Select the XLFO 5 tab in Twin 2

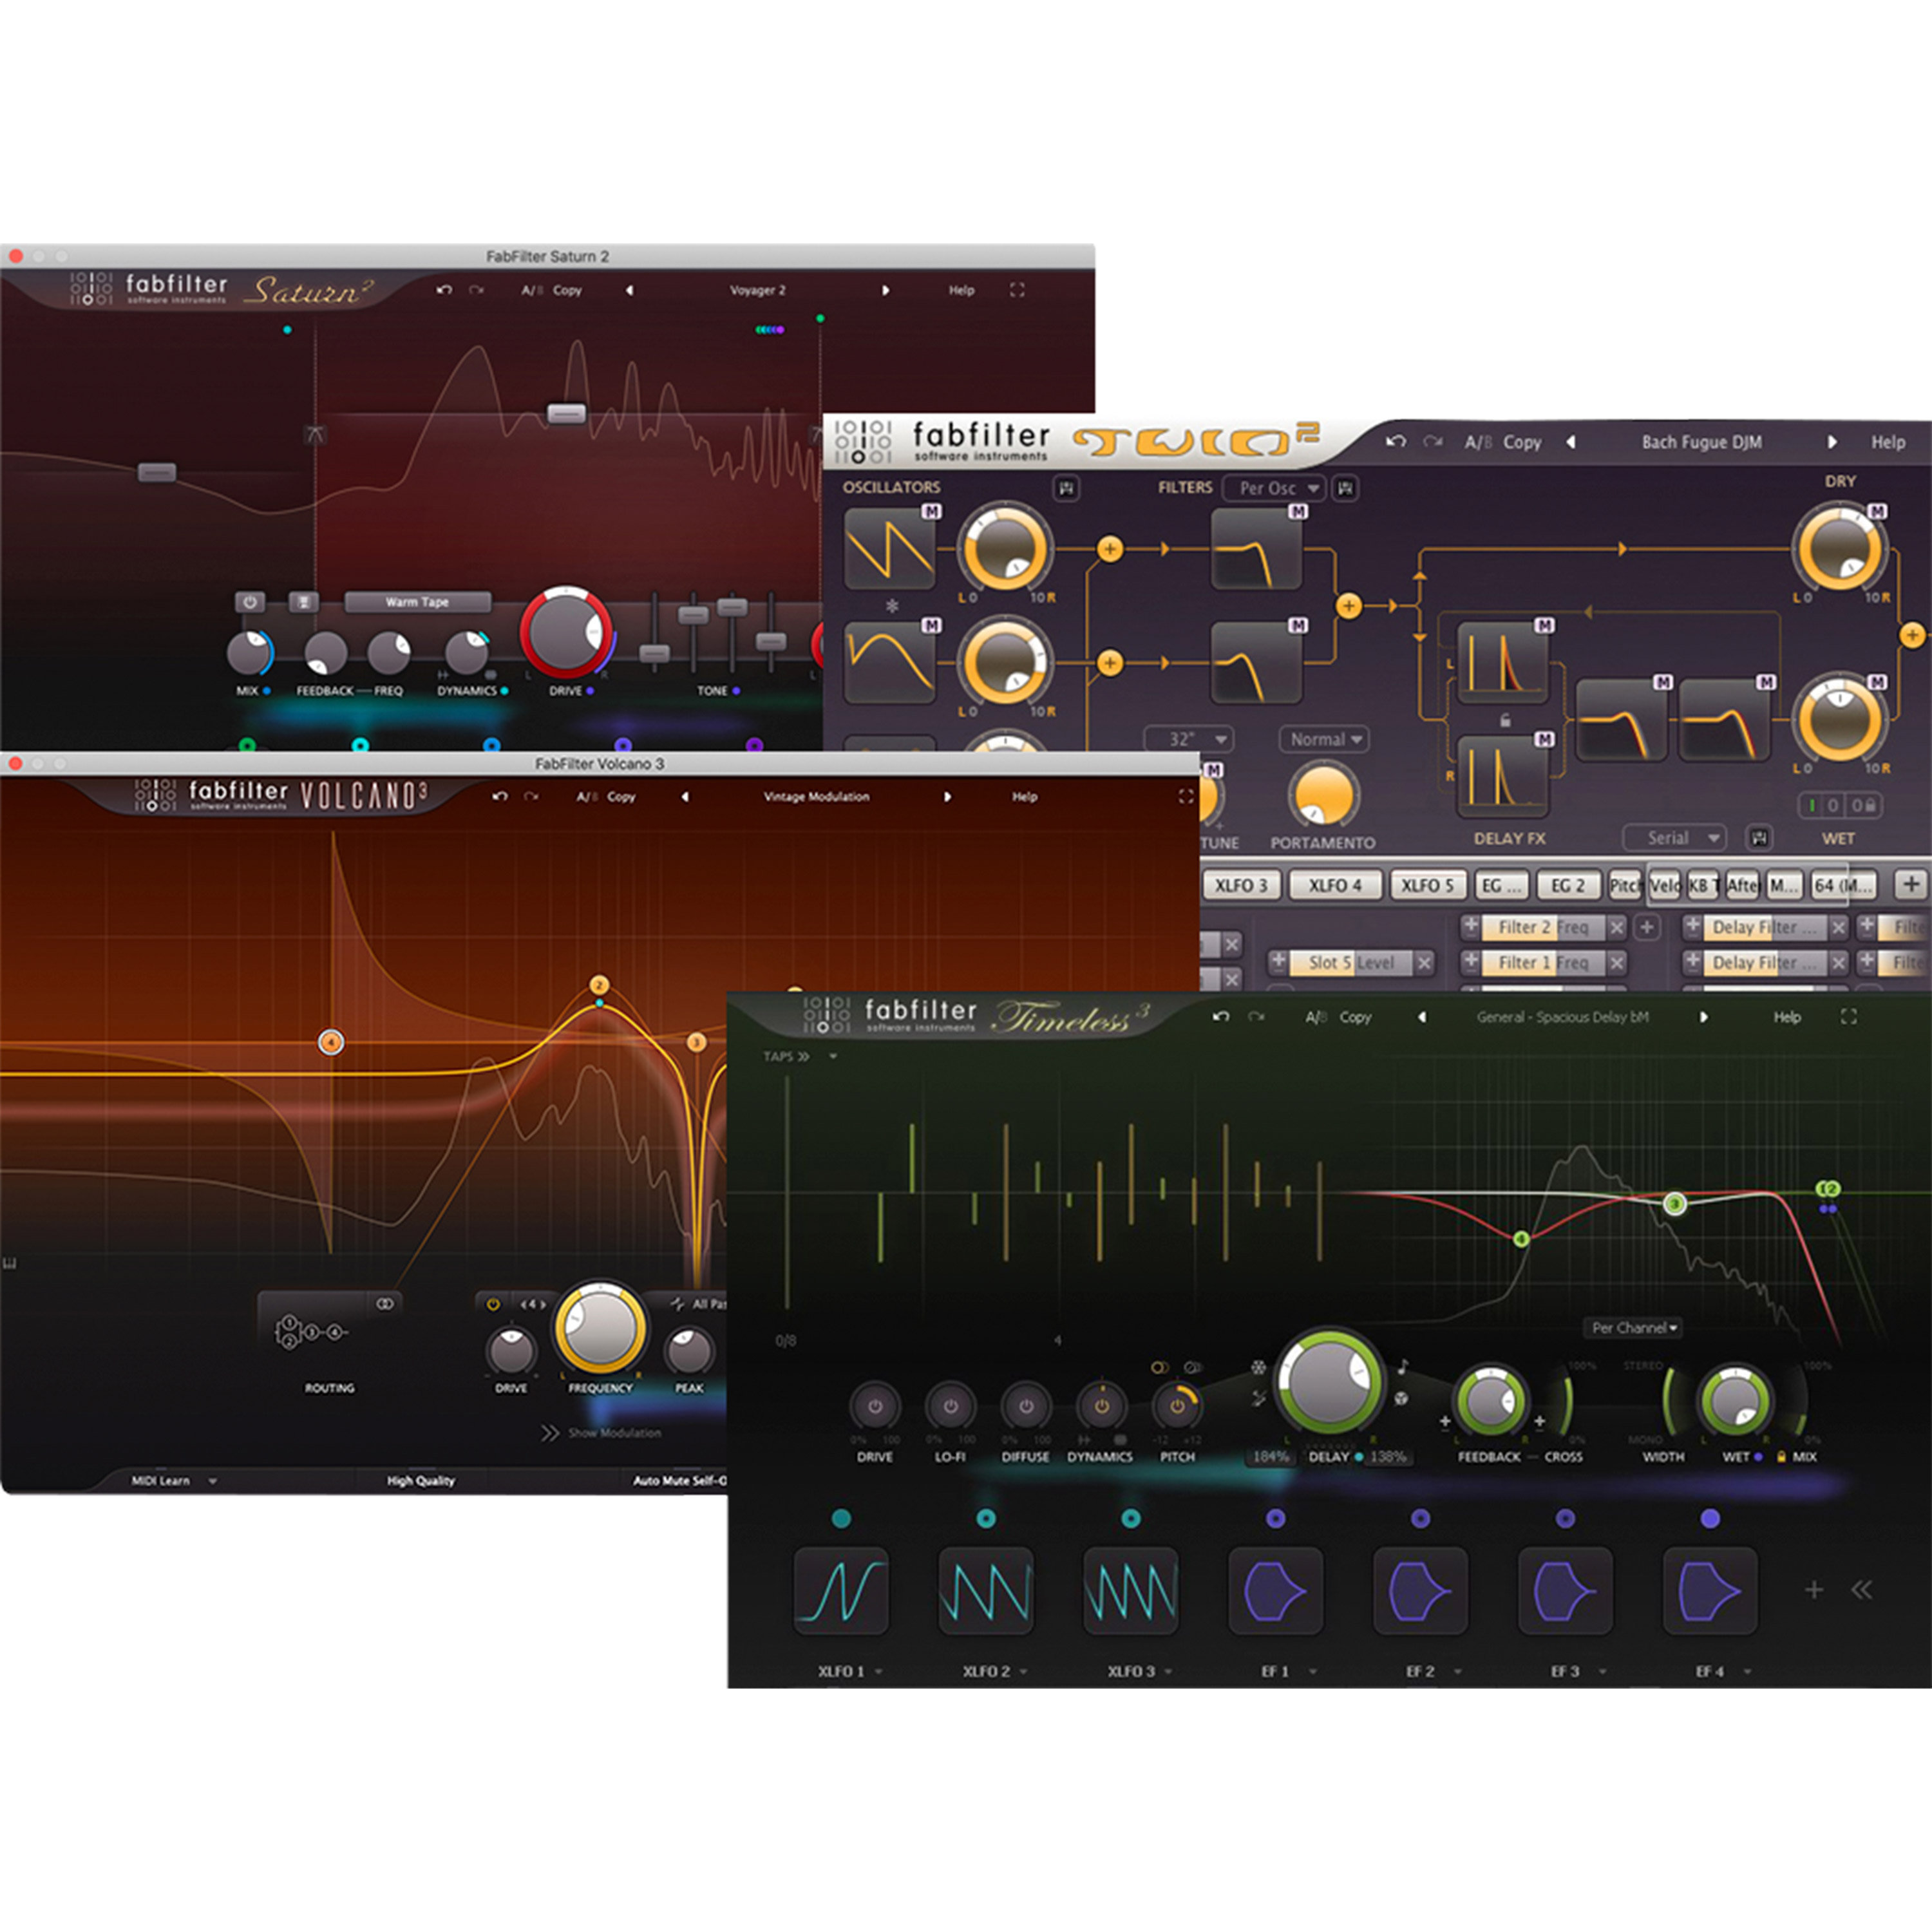tap(1427, 885)
